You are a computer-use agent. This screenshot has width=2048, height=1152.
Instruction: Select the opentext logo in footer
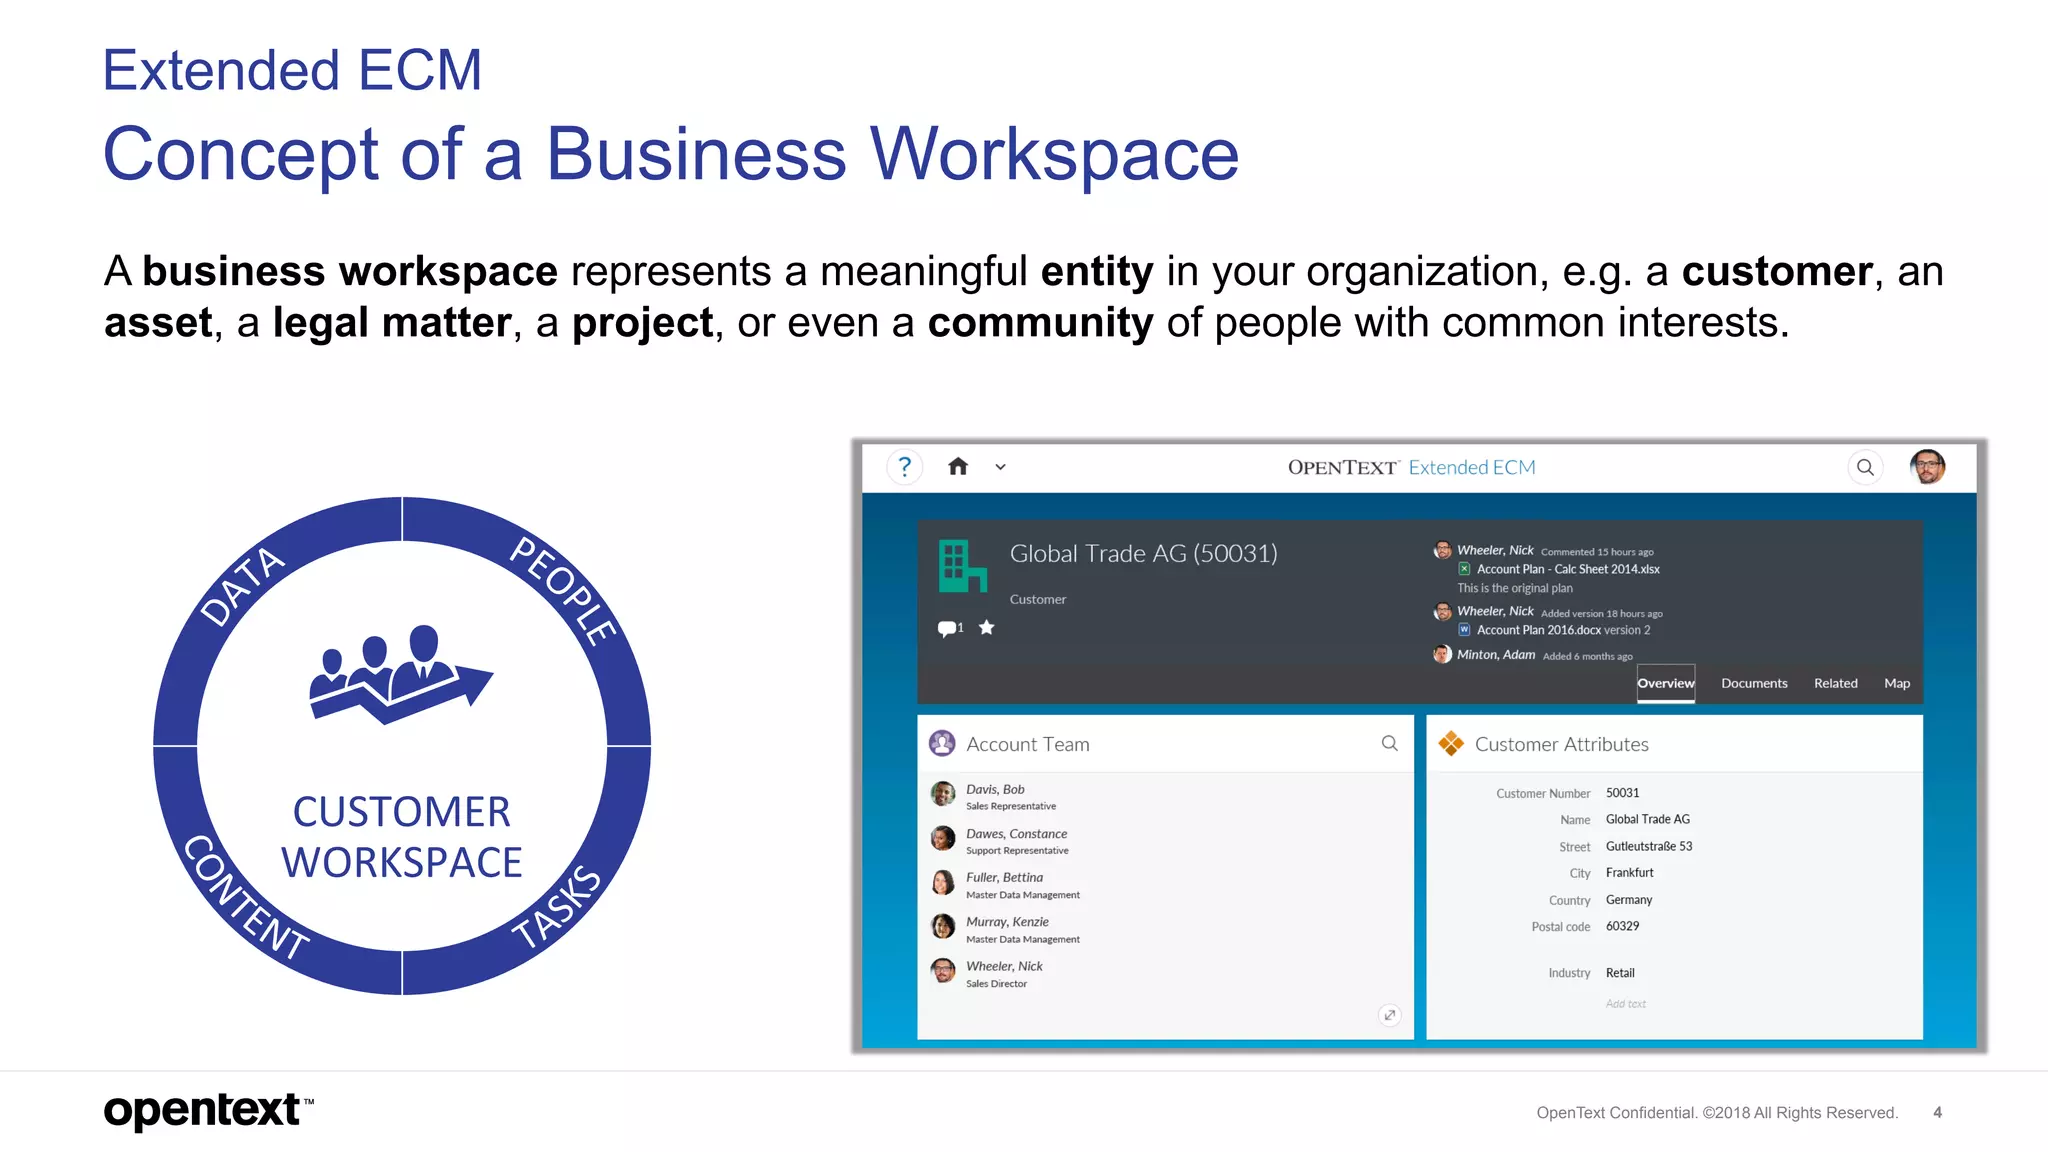point(208,1111)
